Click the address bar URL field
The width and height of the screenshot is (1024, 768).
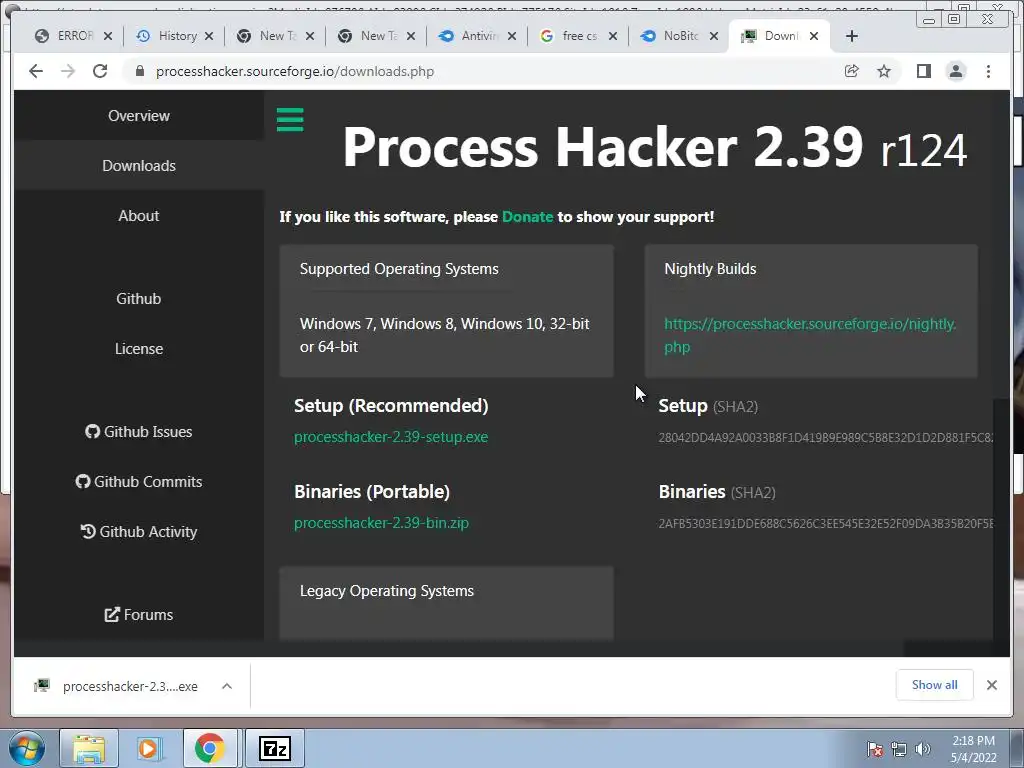pyautogui.click(x=483, y=71)
